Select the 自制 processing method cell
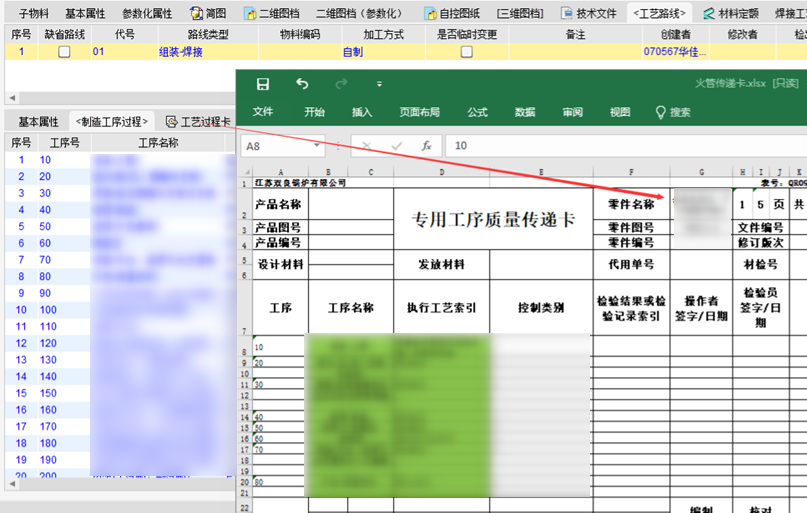The image size is (807, 513). (383, 52)
